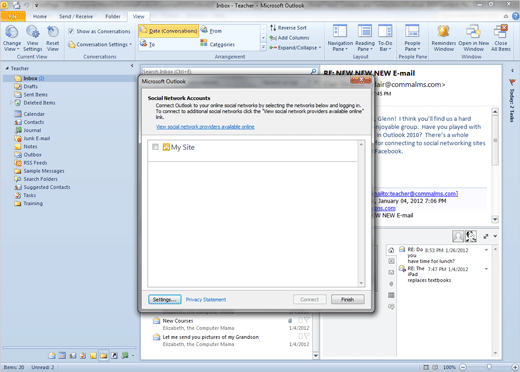Open To-Do Bar options
Screen dimensions: 520x372
385,39
